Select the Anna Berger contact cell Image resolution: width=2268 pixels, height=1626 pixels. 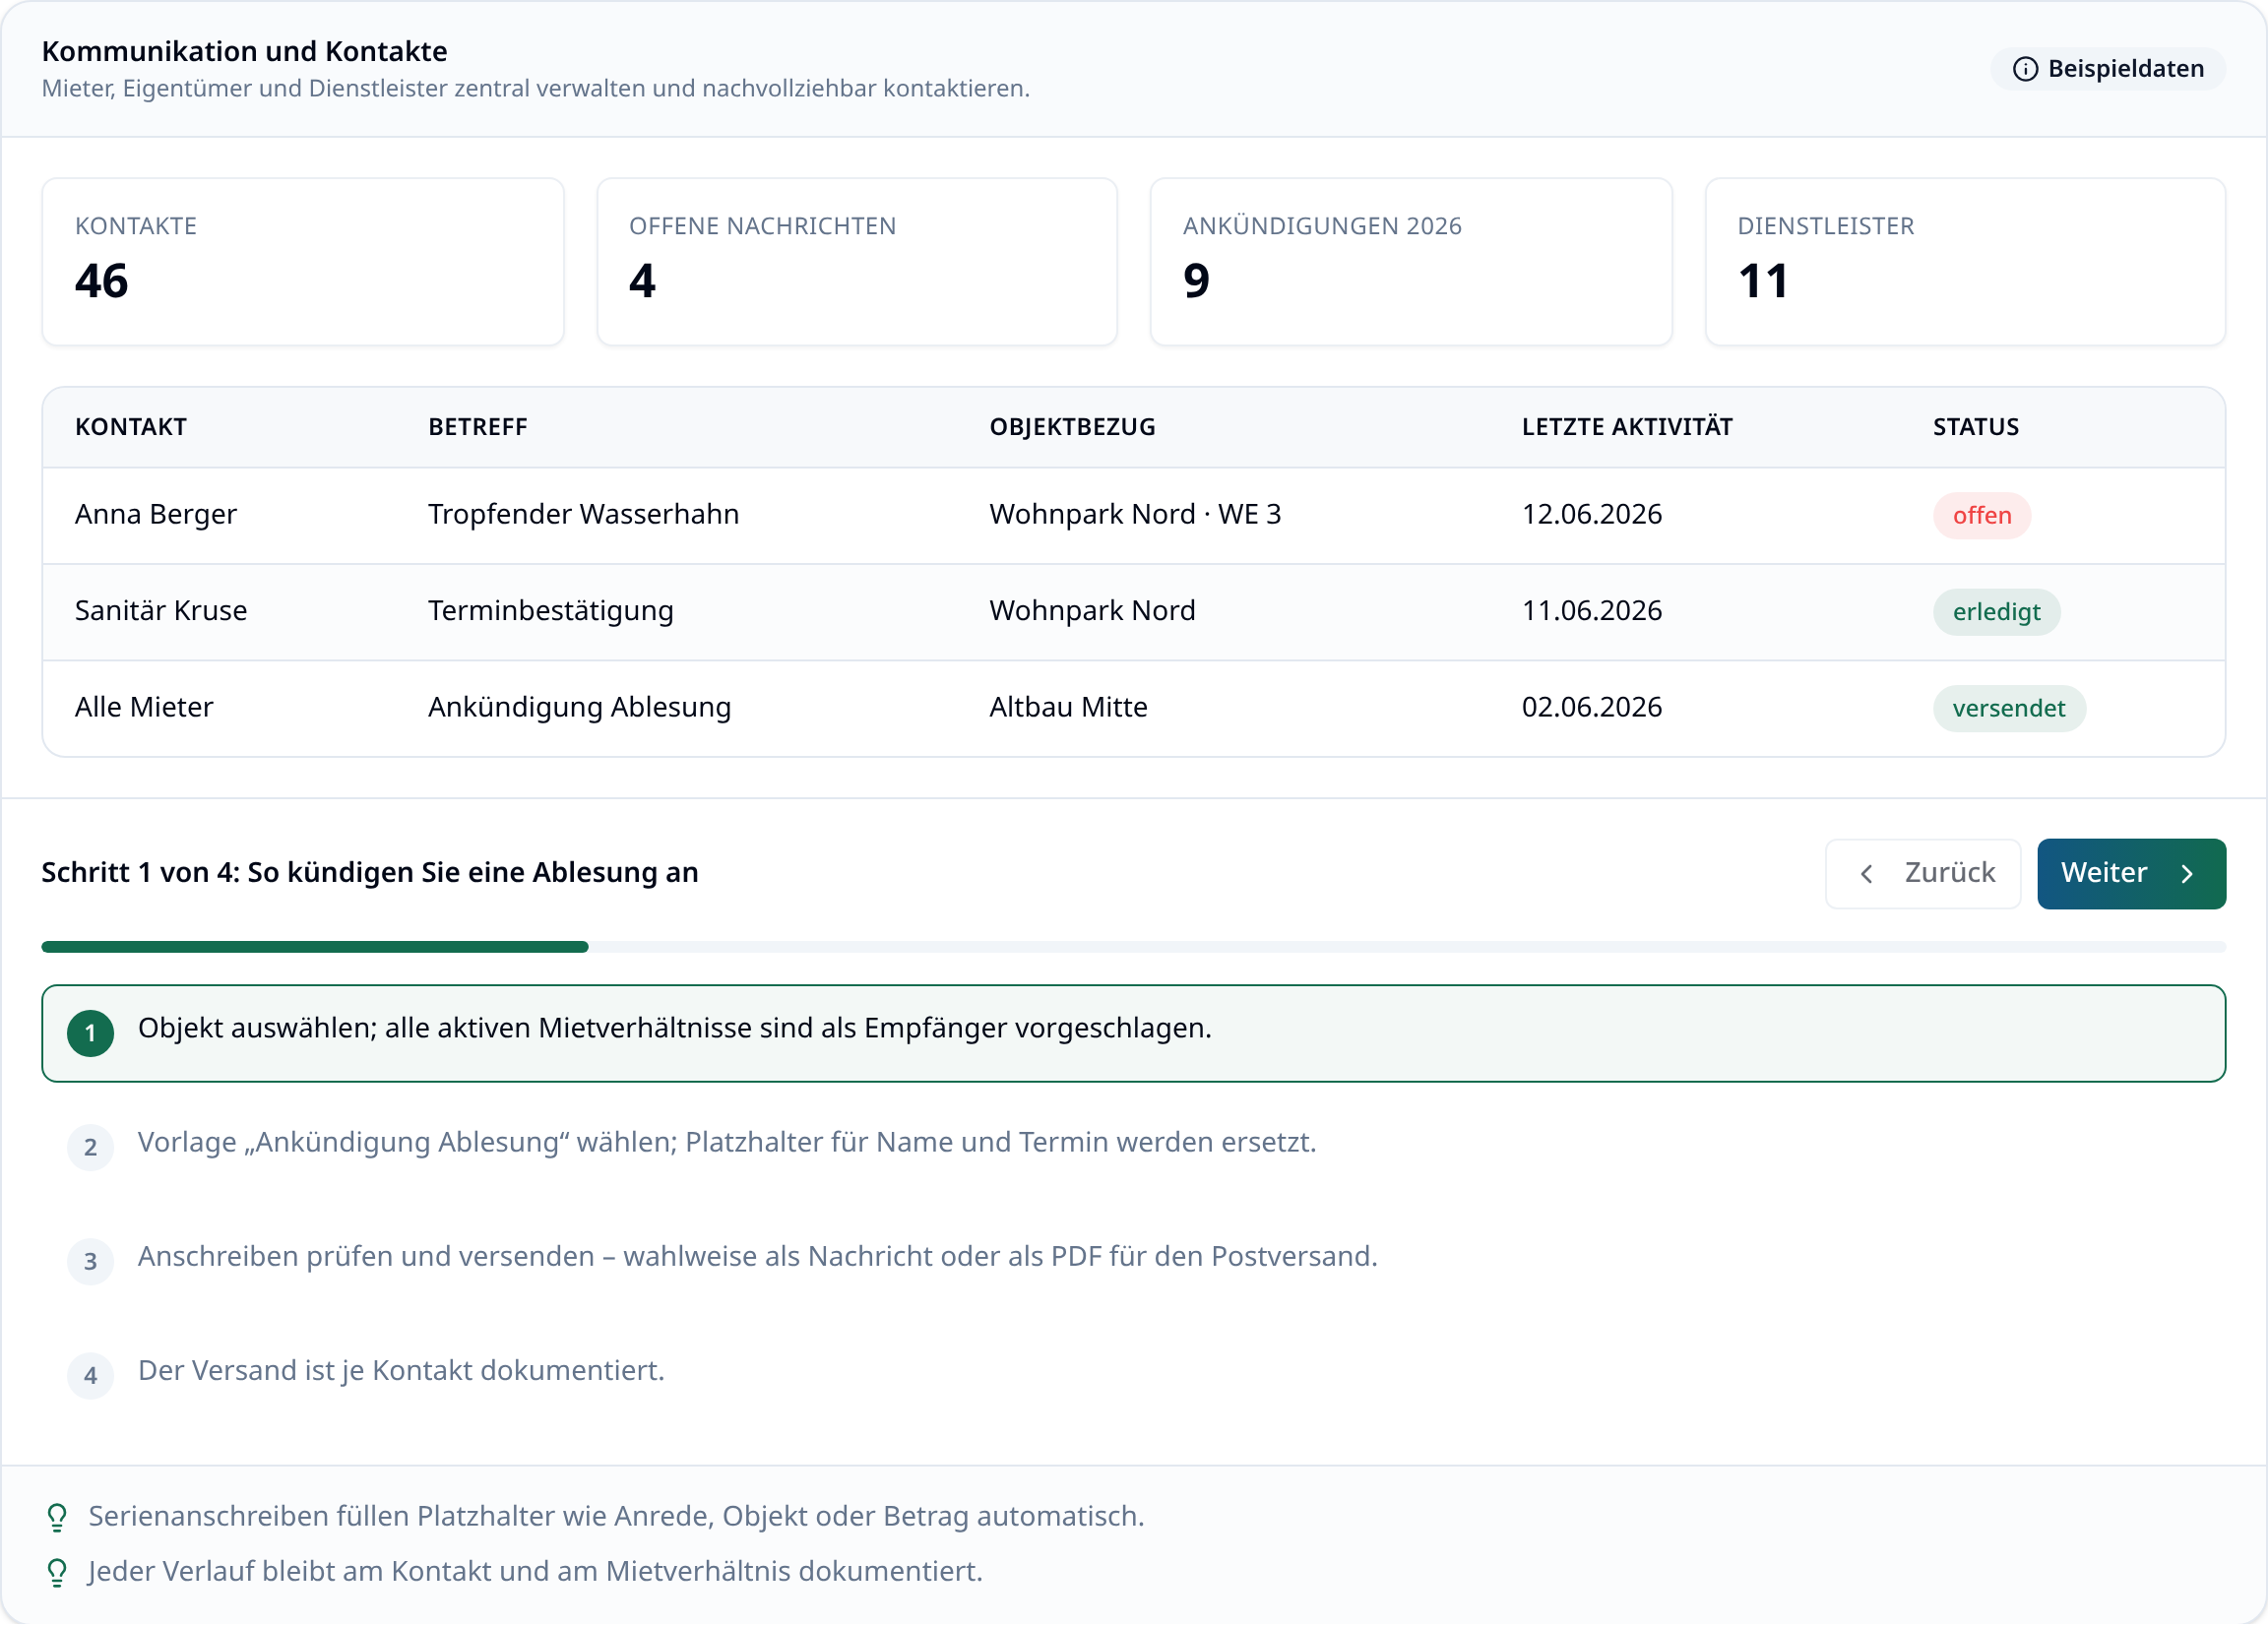156,514
